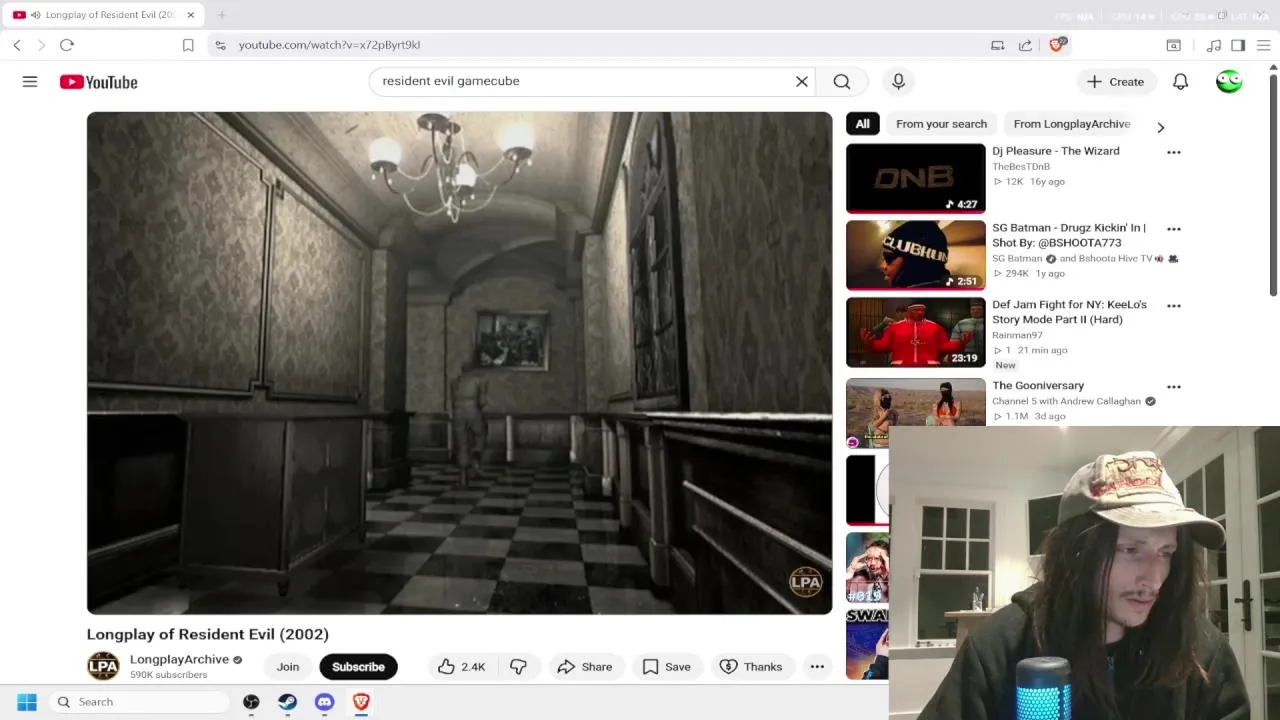
Task: Select the From your search chip
Action: tap(941, 124)
